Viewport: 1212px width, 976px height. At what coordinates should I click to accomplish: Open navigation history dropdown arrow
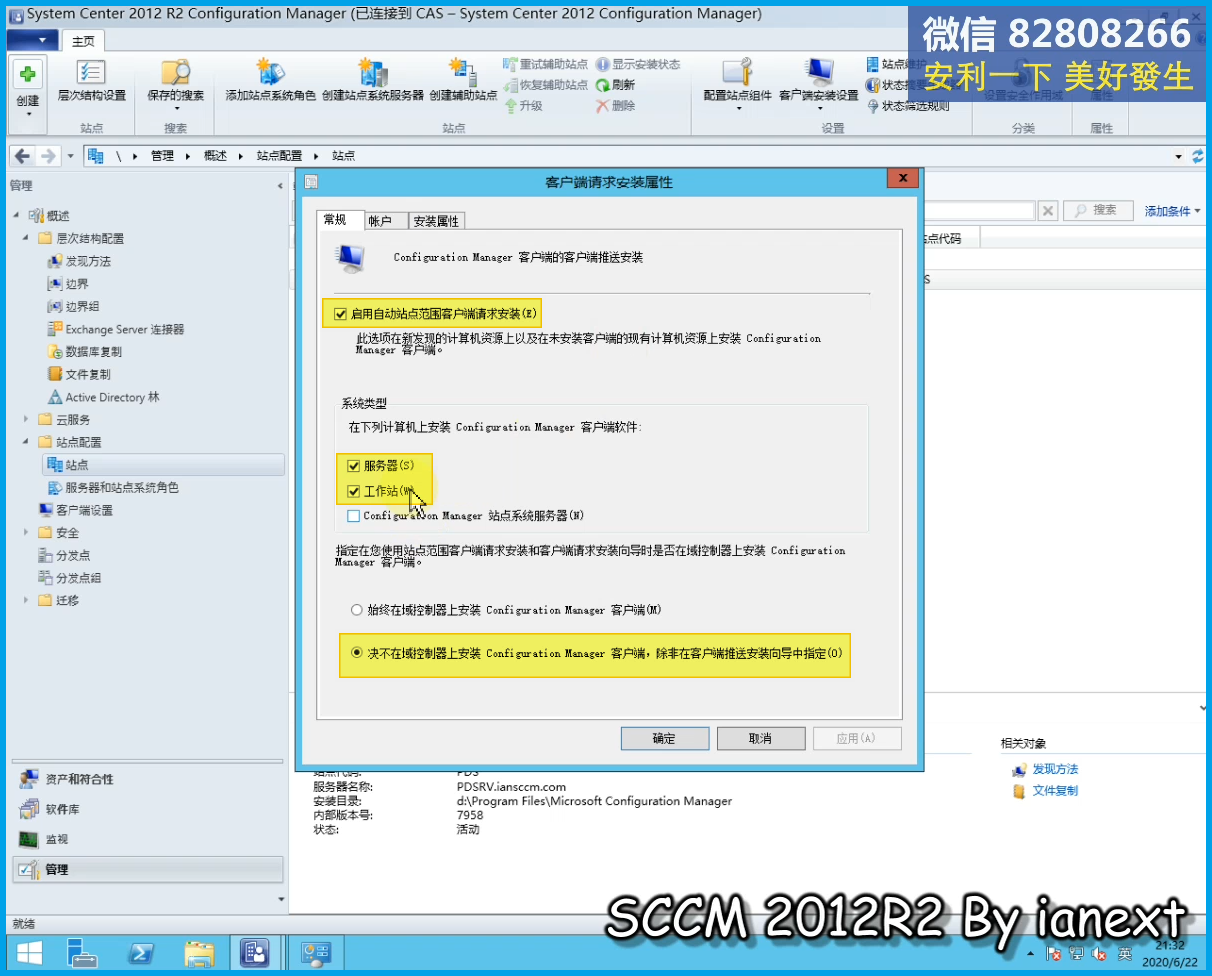click(x=71, y=156)
